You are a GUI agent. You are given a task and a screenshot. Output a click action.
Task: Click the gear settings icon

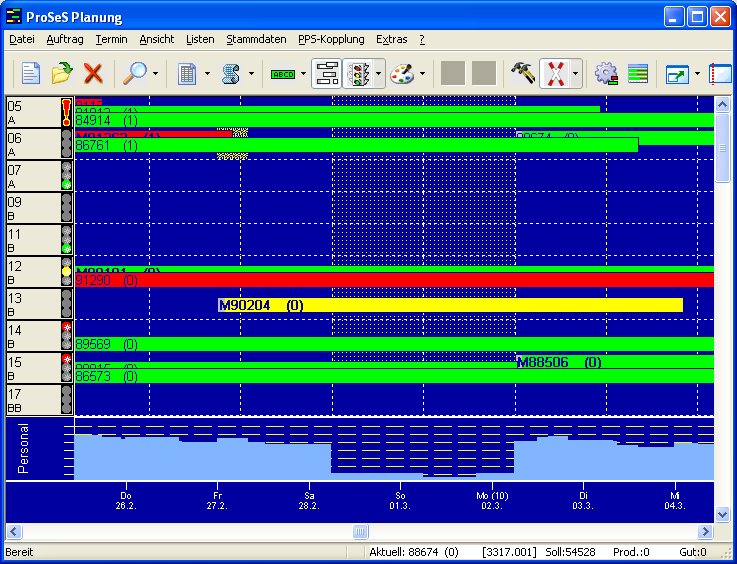click(x=605, y=73)
